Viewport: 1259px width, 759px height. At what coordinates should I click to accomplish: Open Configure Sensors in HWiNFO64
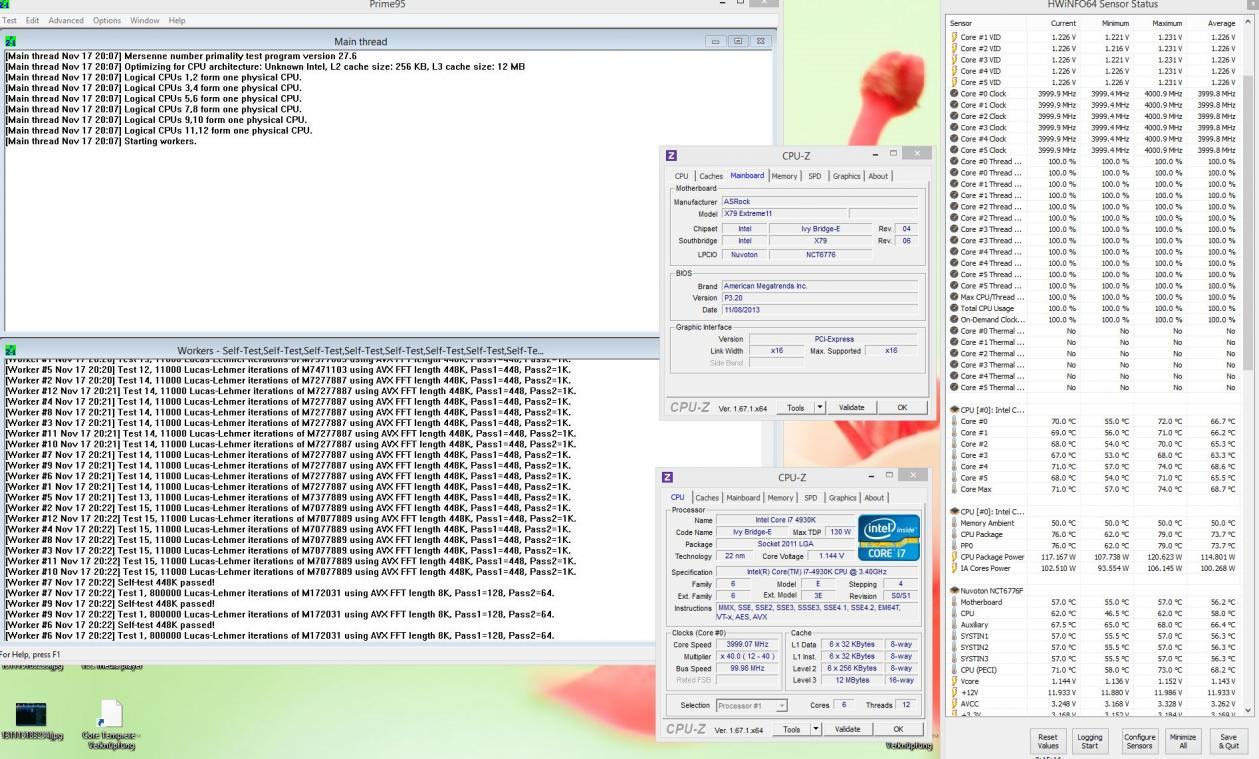1139,740
